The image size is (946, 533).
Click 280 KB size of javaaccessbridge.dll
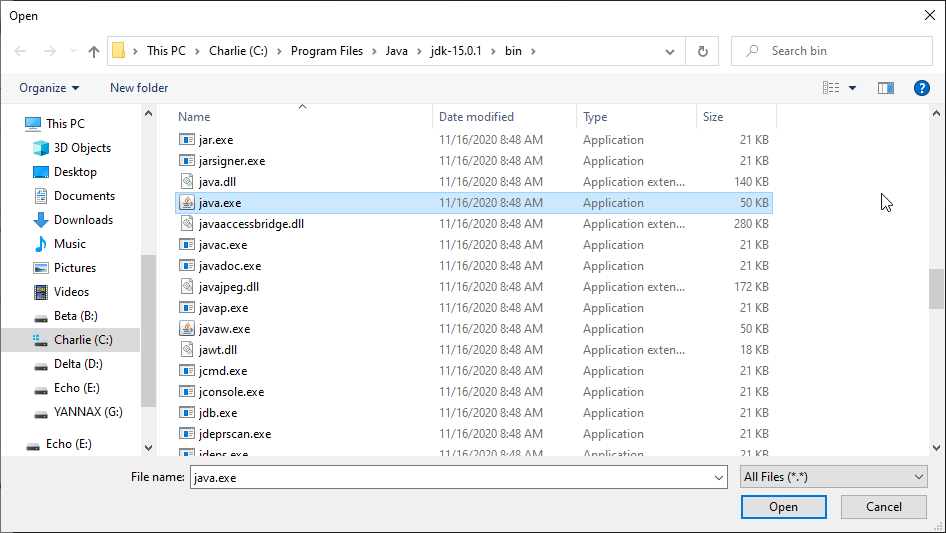coord(751,224)
